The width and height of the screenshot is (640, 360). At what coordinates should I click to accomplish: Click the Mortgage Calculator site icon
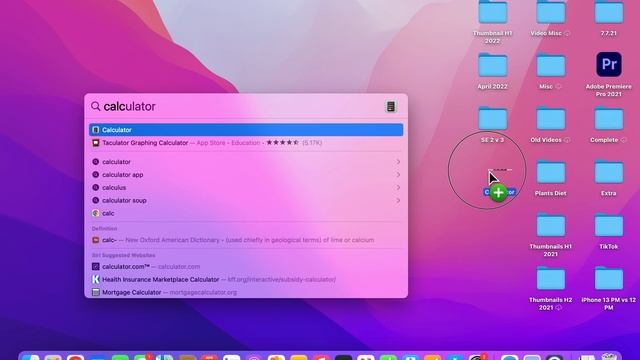tap(96, 292)
